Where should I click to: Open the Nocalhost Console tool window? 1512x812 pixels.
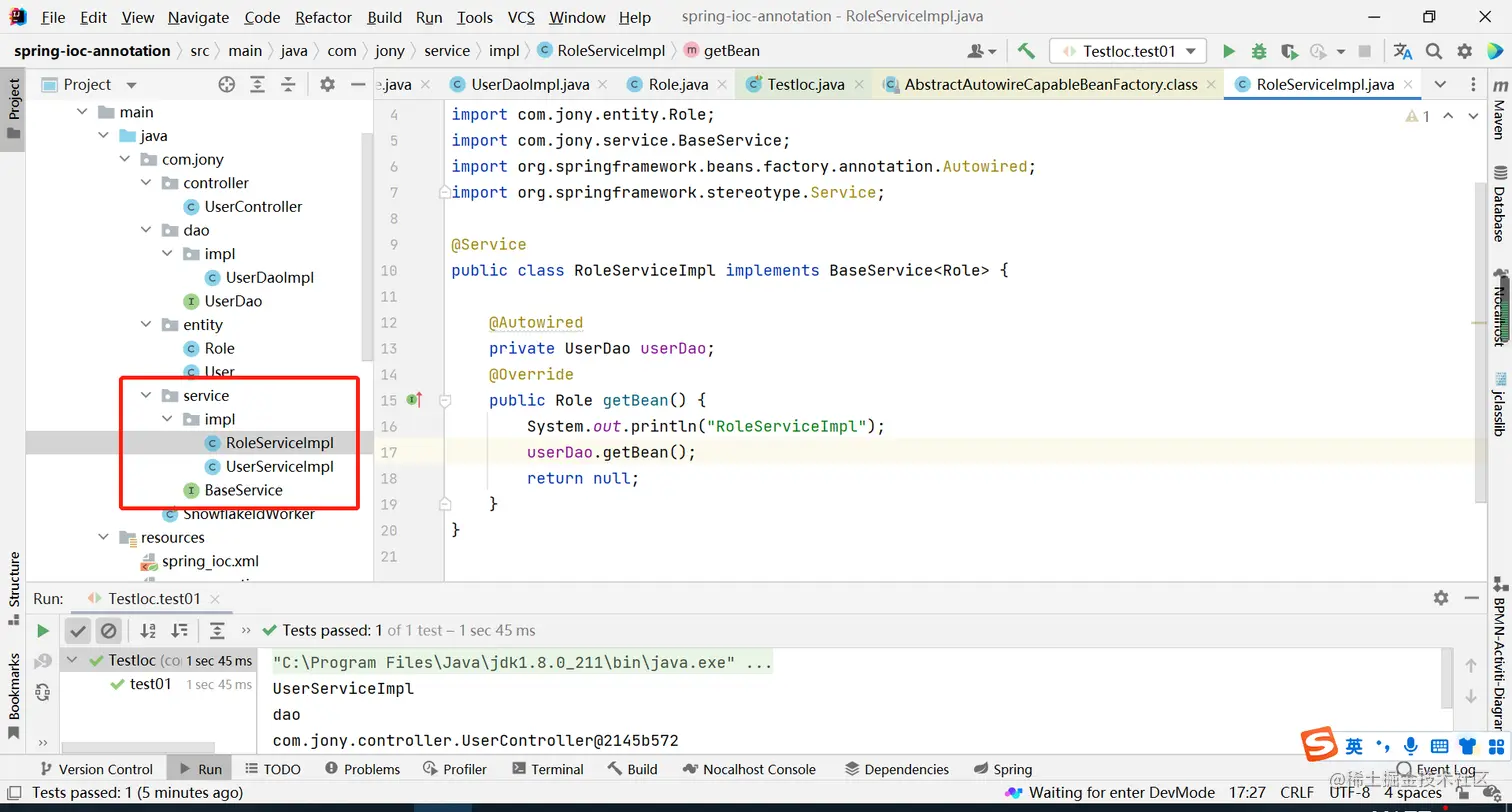click(x=749, y=769)
